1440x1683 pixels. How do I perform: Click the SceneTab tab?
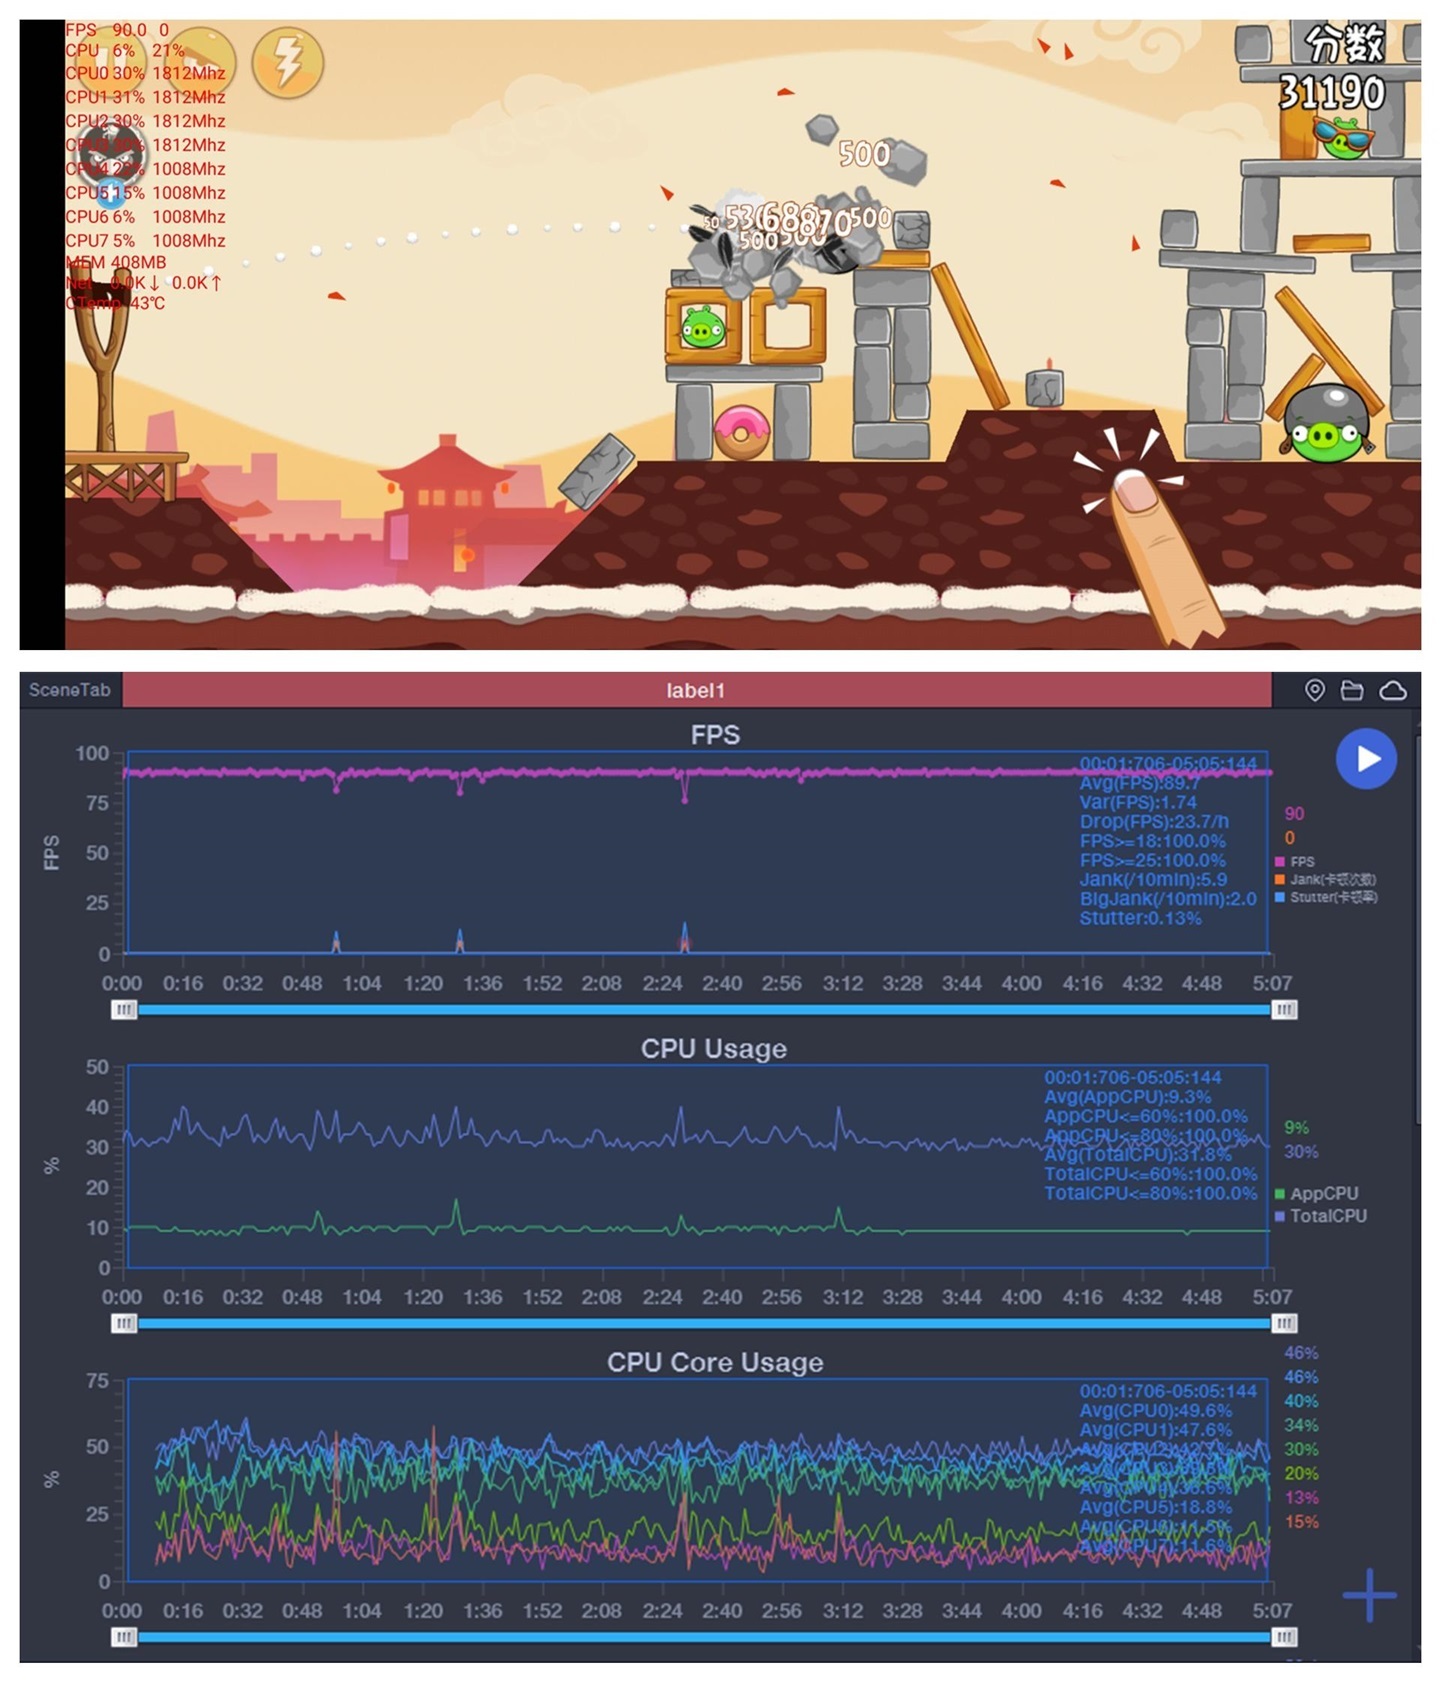70,690
